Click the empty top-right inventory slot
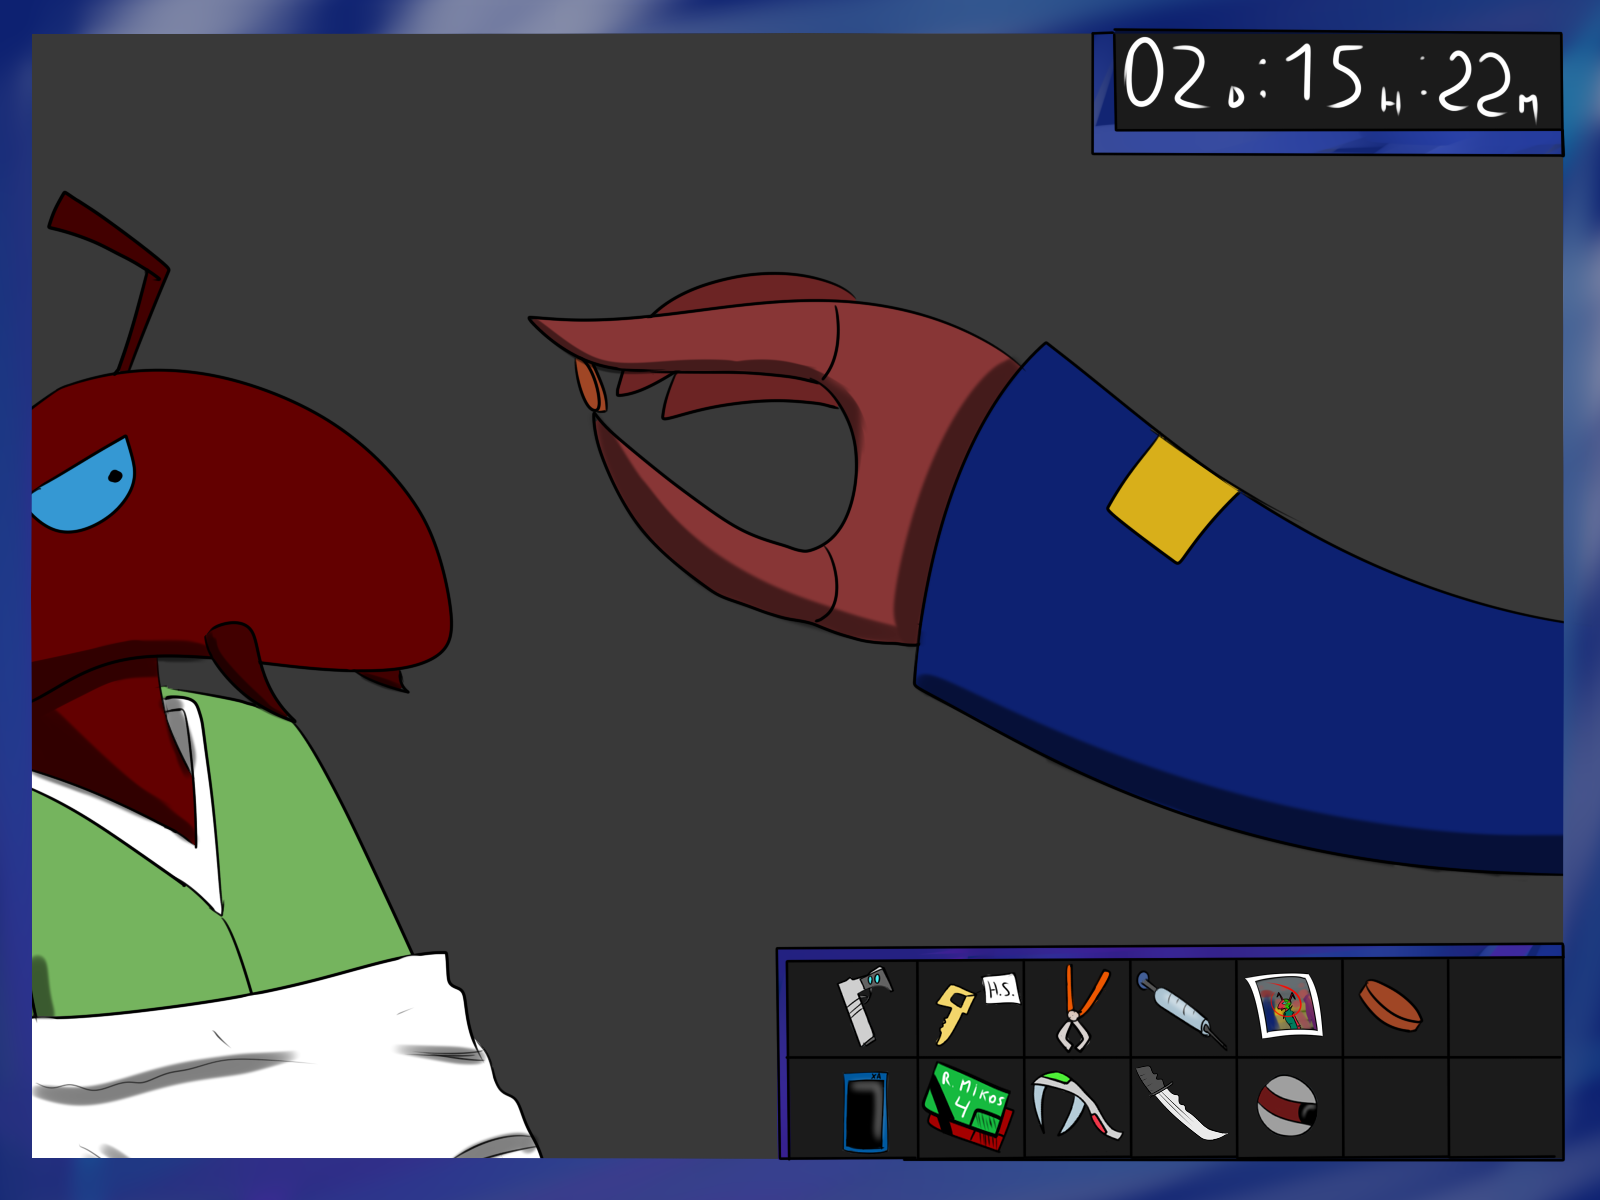This screenshot has height=1200, width=1600. click(x=1504, y=1006)
